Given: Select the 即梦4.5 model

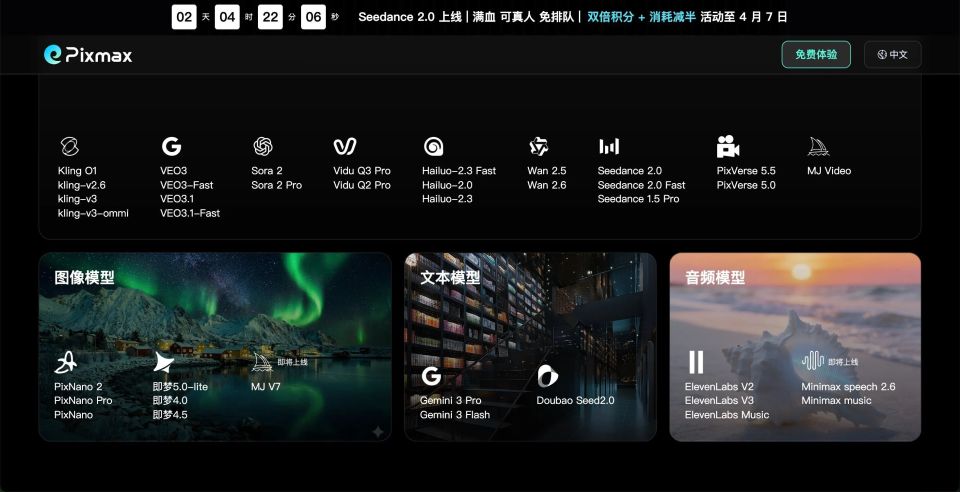Looking at the screenshot, I should 170,415.
